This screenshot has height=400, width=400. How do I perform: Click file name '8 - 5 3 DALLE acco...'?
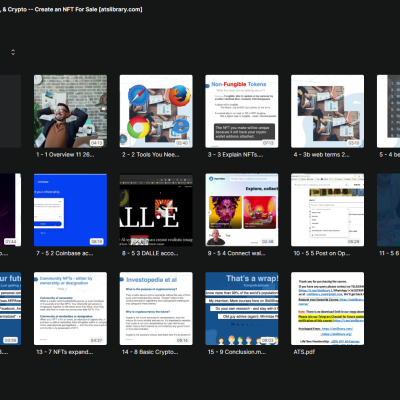pyautogui.click(x=150, y=253)
